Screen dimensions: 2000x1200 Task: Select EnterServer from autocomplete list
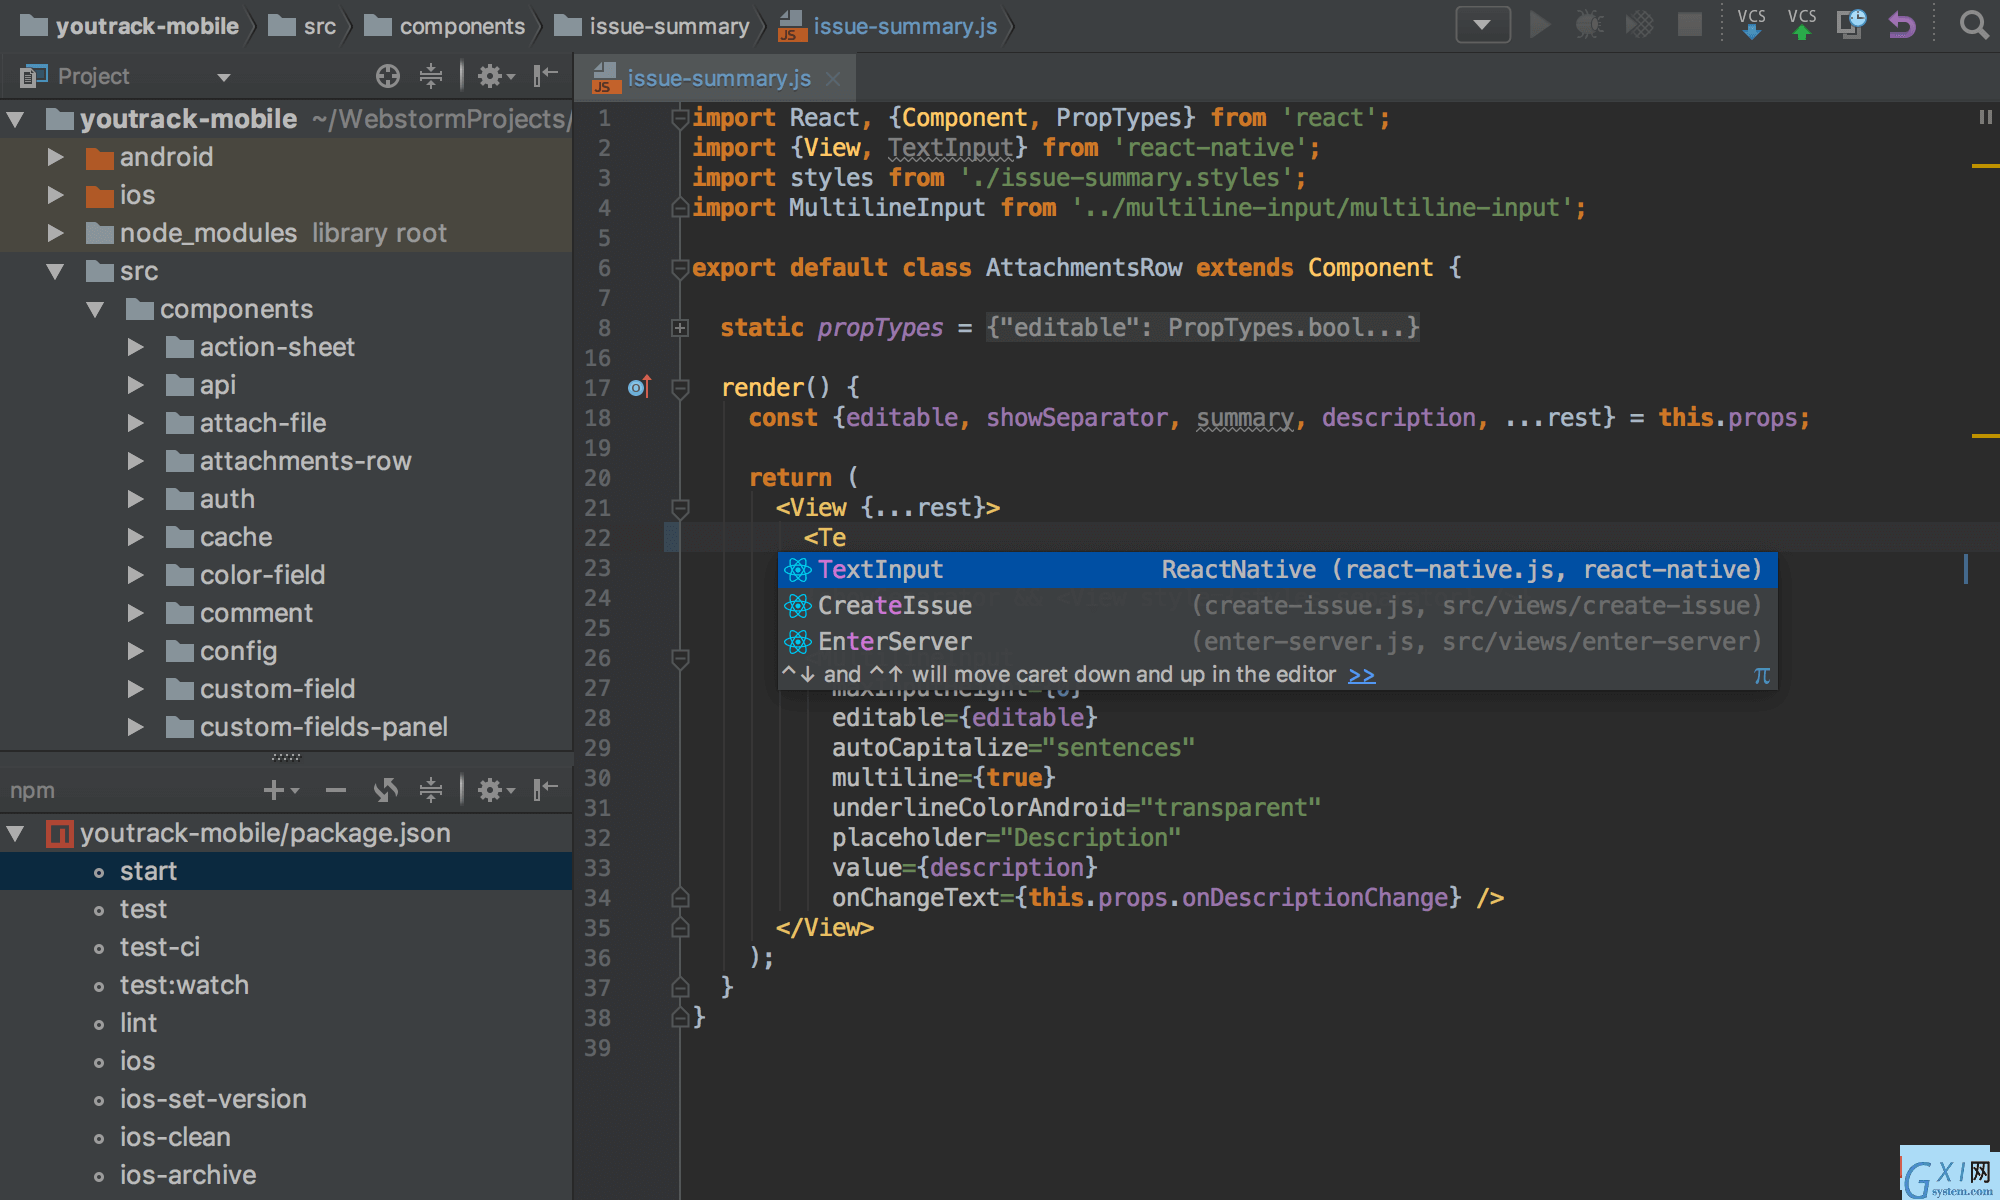pyautogui.click(x=893, y=640)
